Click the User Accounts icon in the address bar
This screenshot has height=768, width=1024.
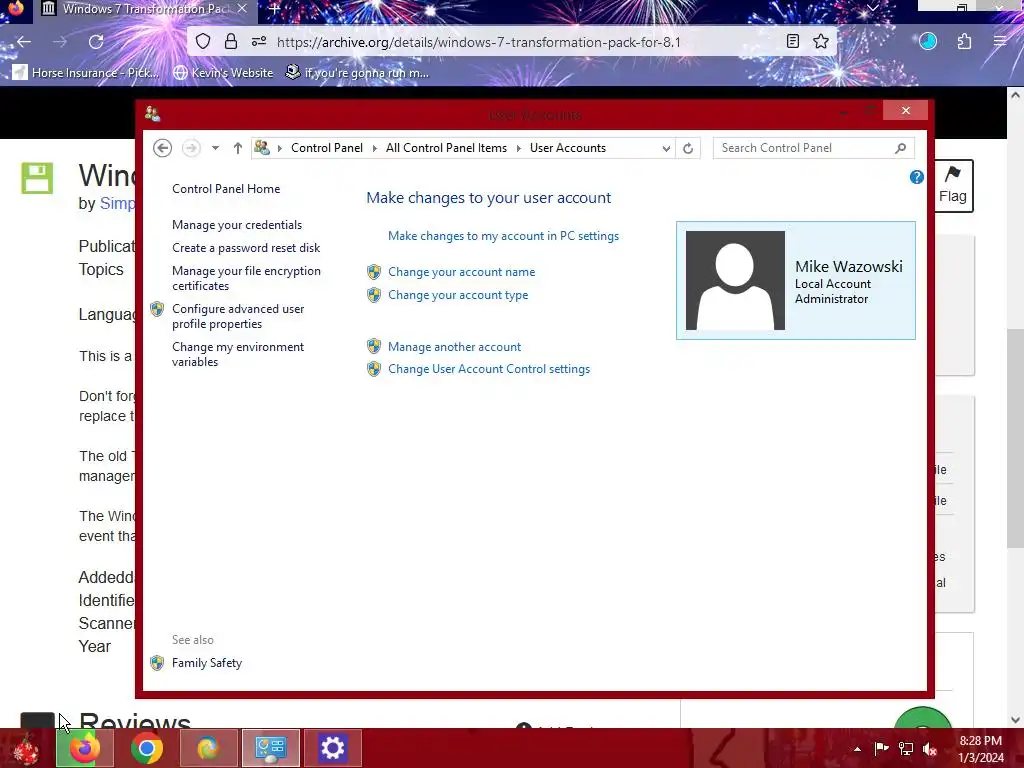click(262, 148)
